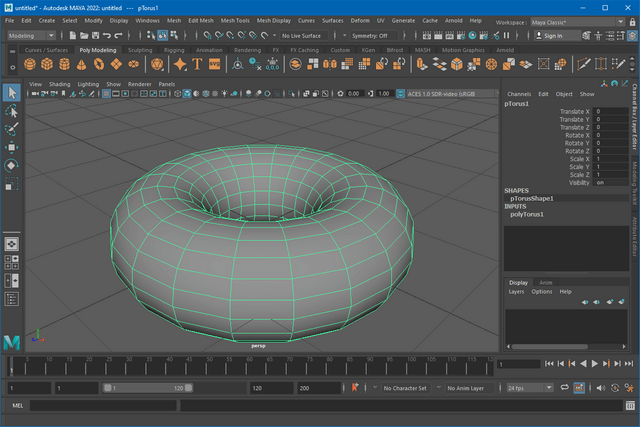Image resolution: width=640 pixels, height=427 pixels.
Task: Activate the Paint Selection tool
Action: [12, 129]
